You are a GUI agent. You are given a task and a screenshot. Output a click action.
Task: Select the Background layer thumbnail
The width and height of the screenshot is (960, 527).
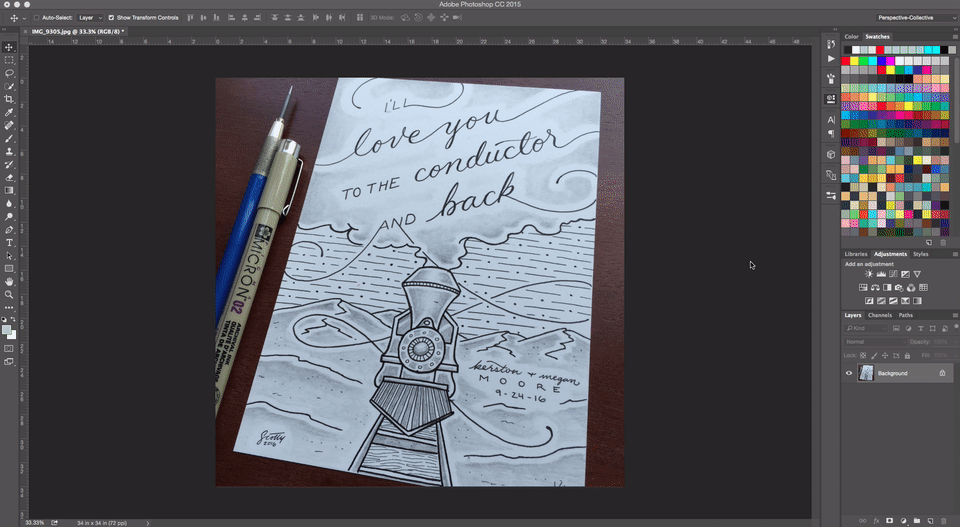866,373
